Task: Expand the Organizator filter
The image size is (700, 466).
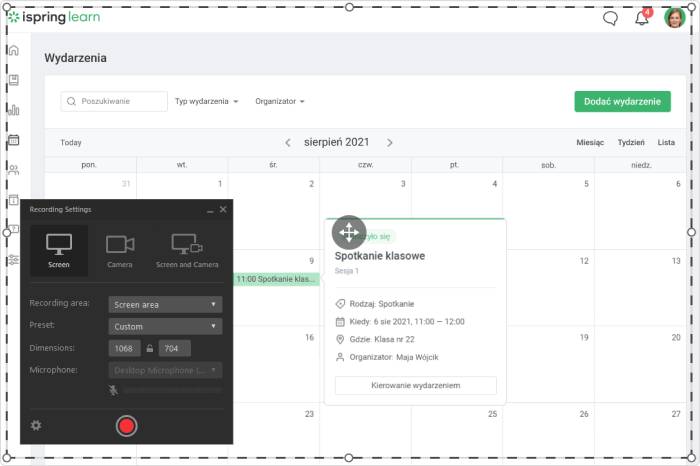Action: pos(280,101)
